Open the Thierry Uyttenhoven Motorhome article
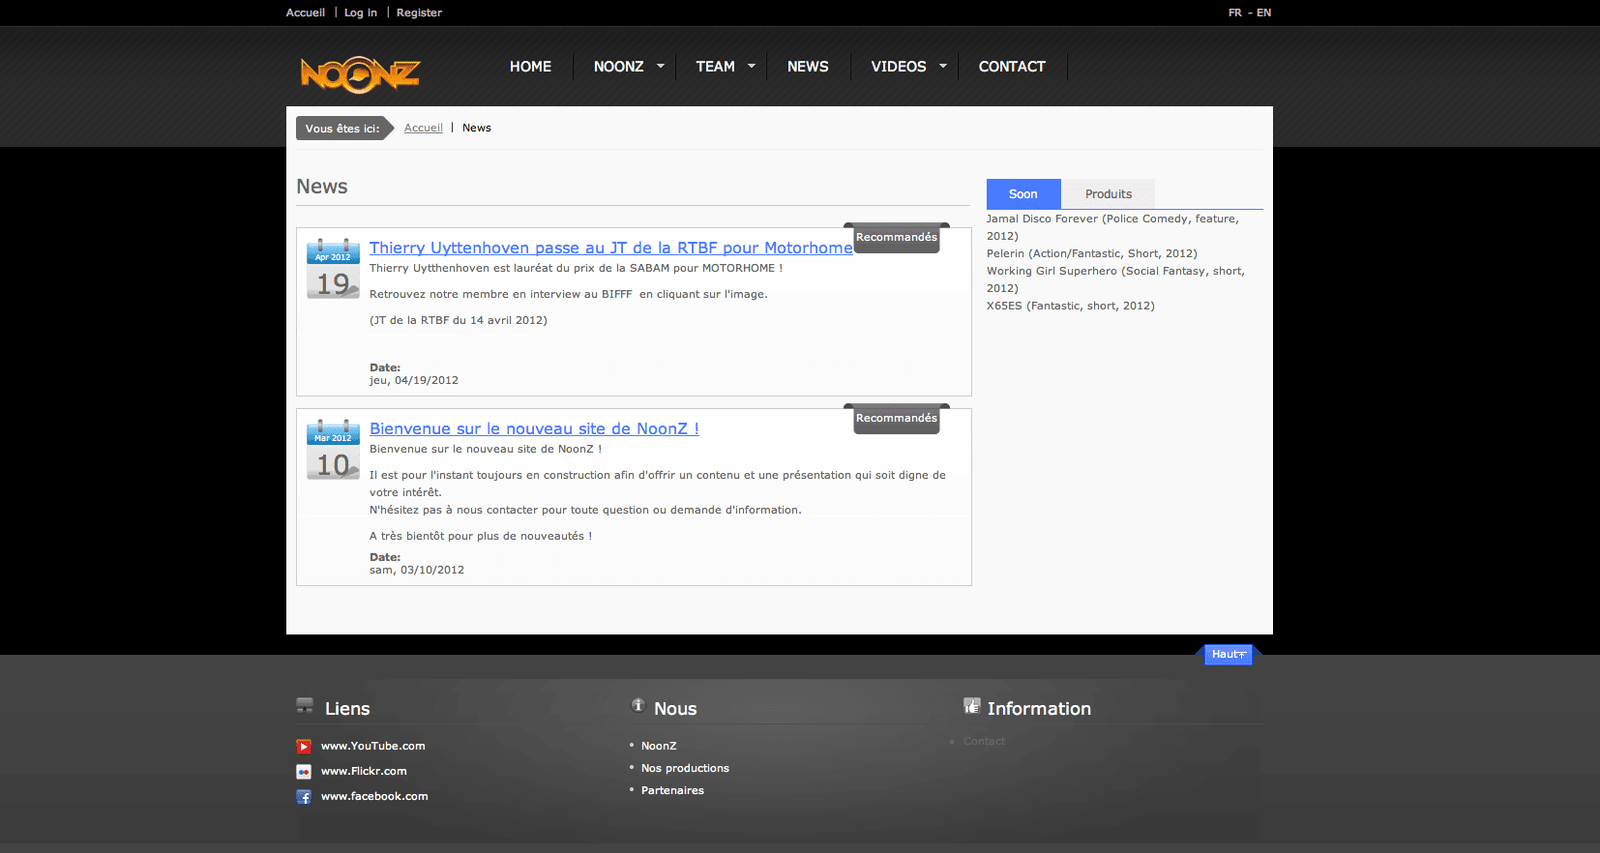1600x853 pixels. tap(610, 248)
